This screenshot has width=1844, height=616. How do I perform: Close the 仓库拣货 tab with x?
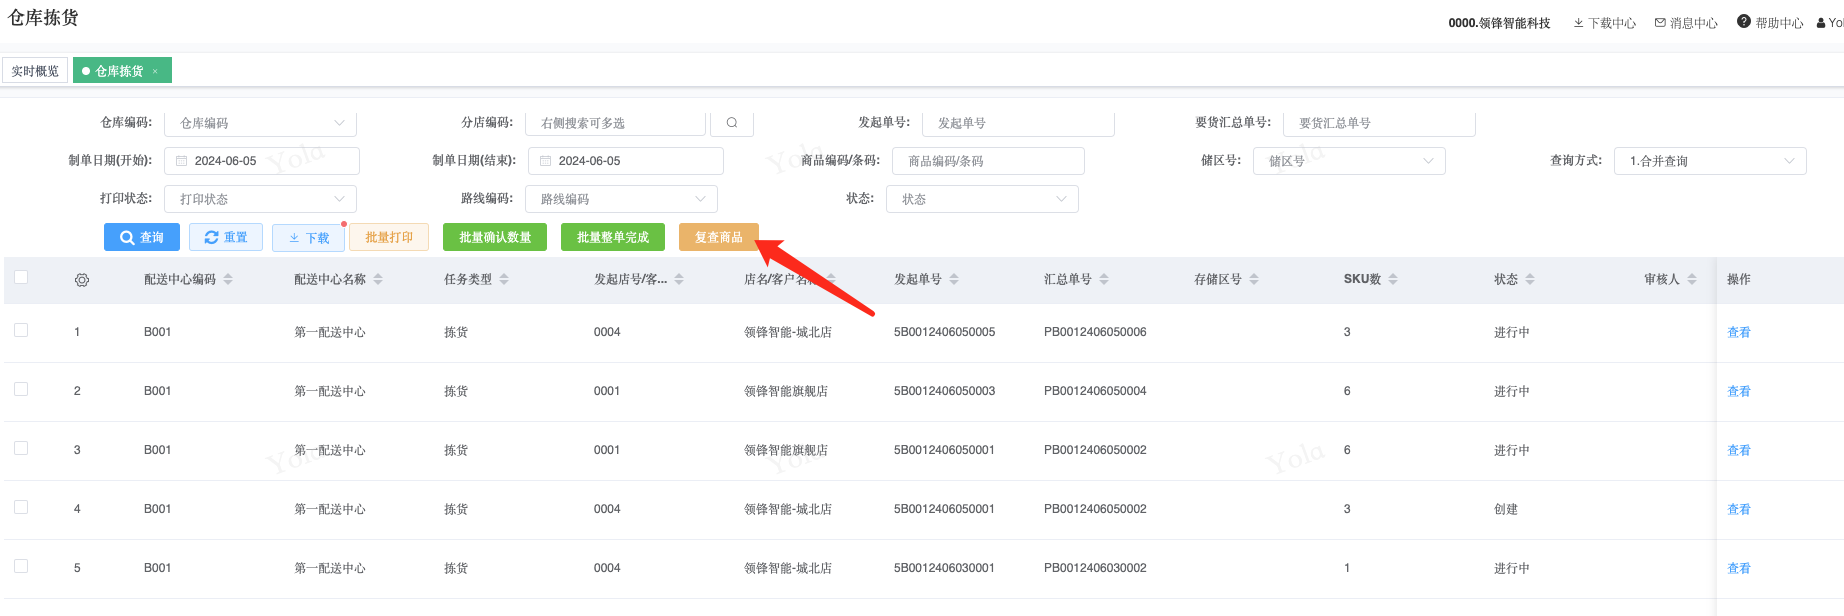pyautogui.click(x=155, y=72)
